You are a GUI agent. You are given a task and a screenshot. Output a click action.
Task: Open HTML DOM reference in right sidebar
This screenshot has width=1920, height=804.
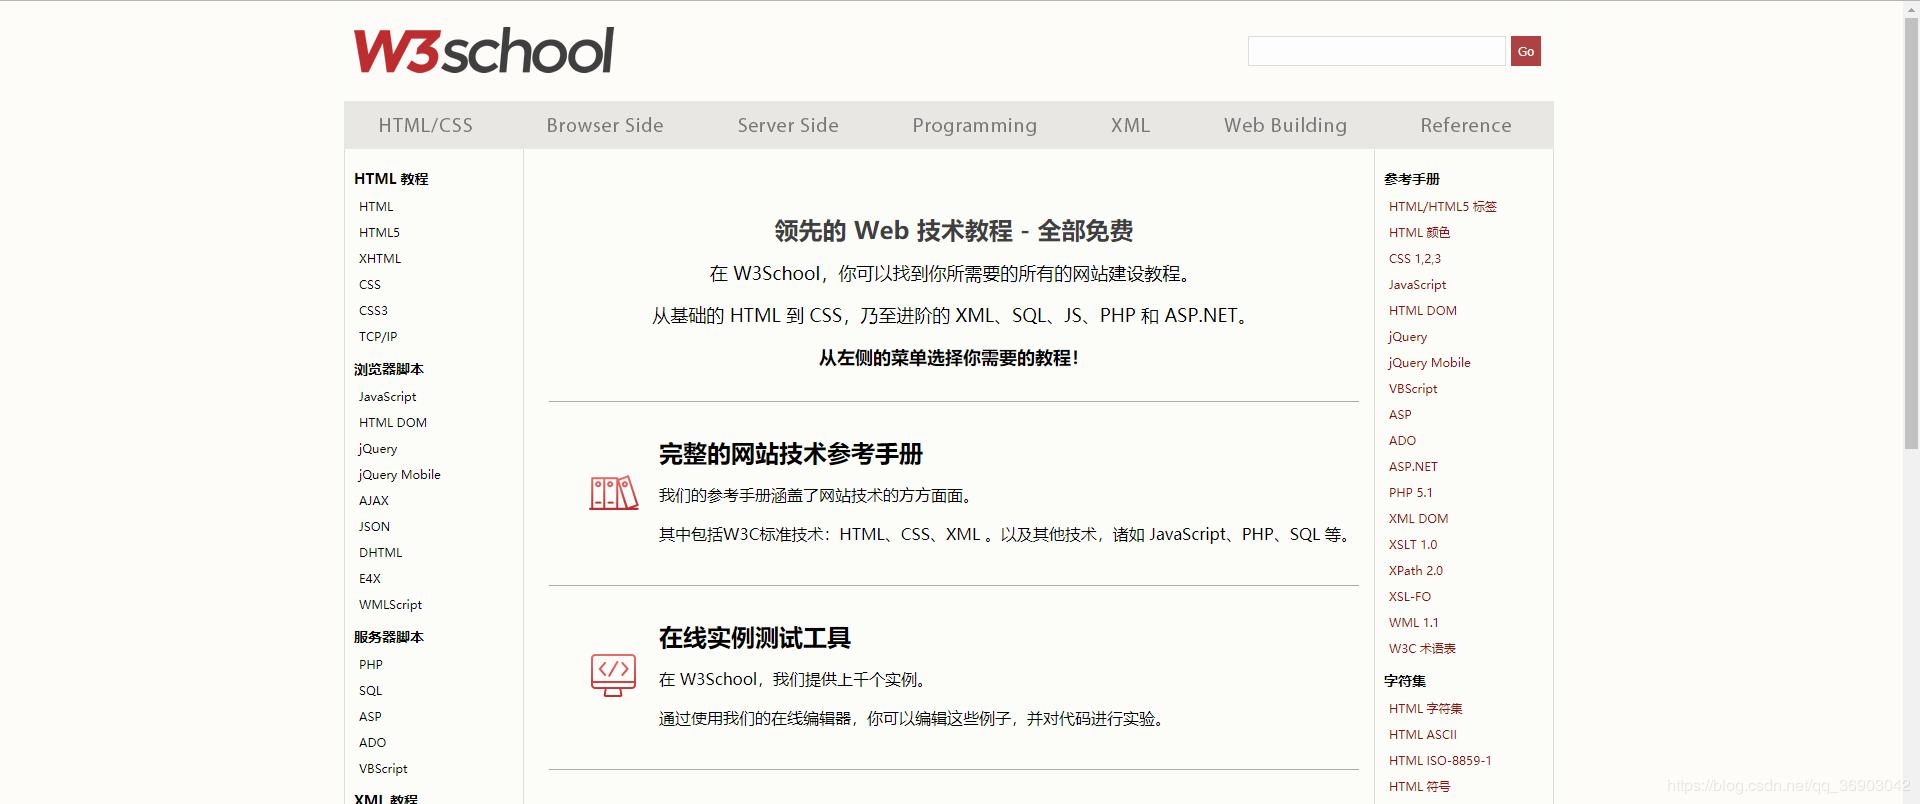1423,311
